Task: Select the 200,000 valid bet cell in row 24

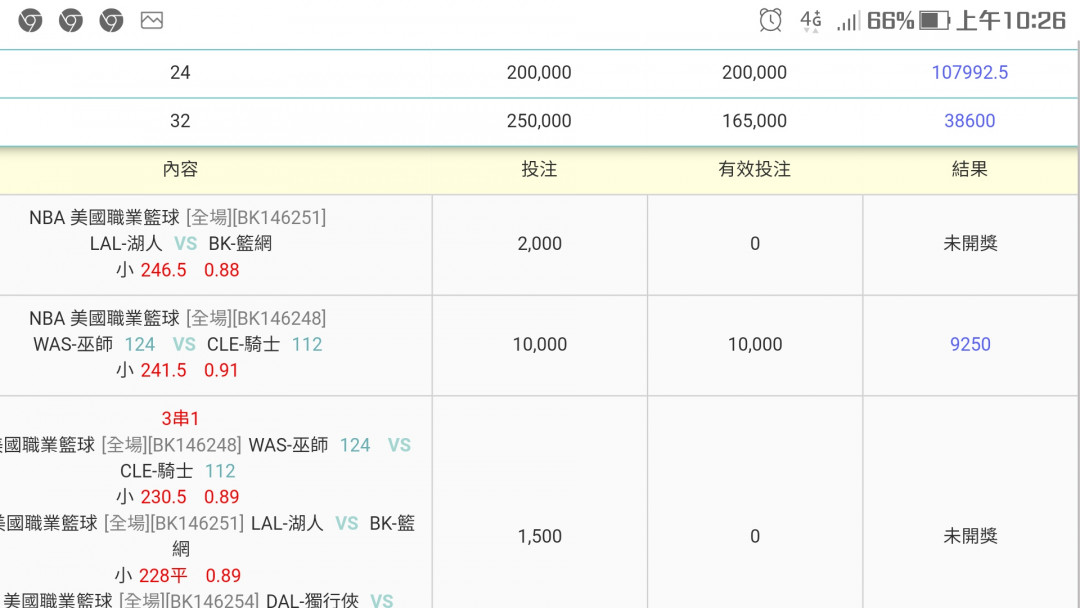Action: click(755, 72)
